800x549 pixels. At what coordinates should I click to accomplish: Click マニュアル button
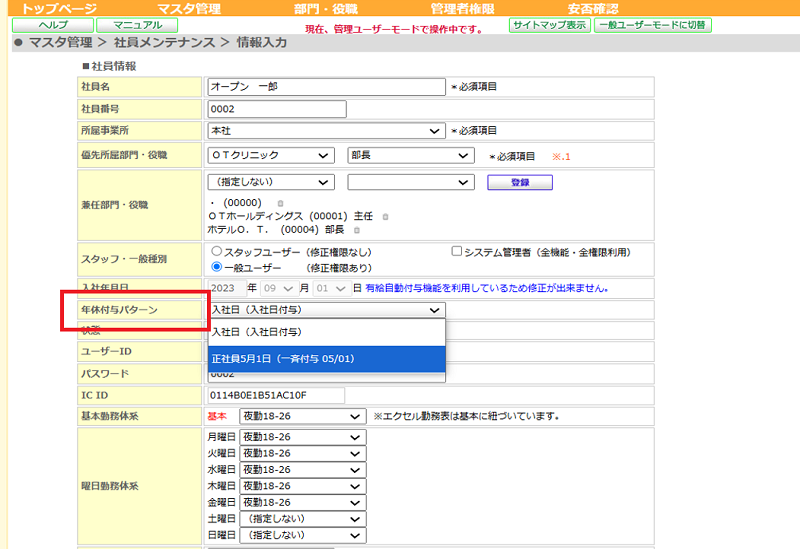click(x=137, y=25)
